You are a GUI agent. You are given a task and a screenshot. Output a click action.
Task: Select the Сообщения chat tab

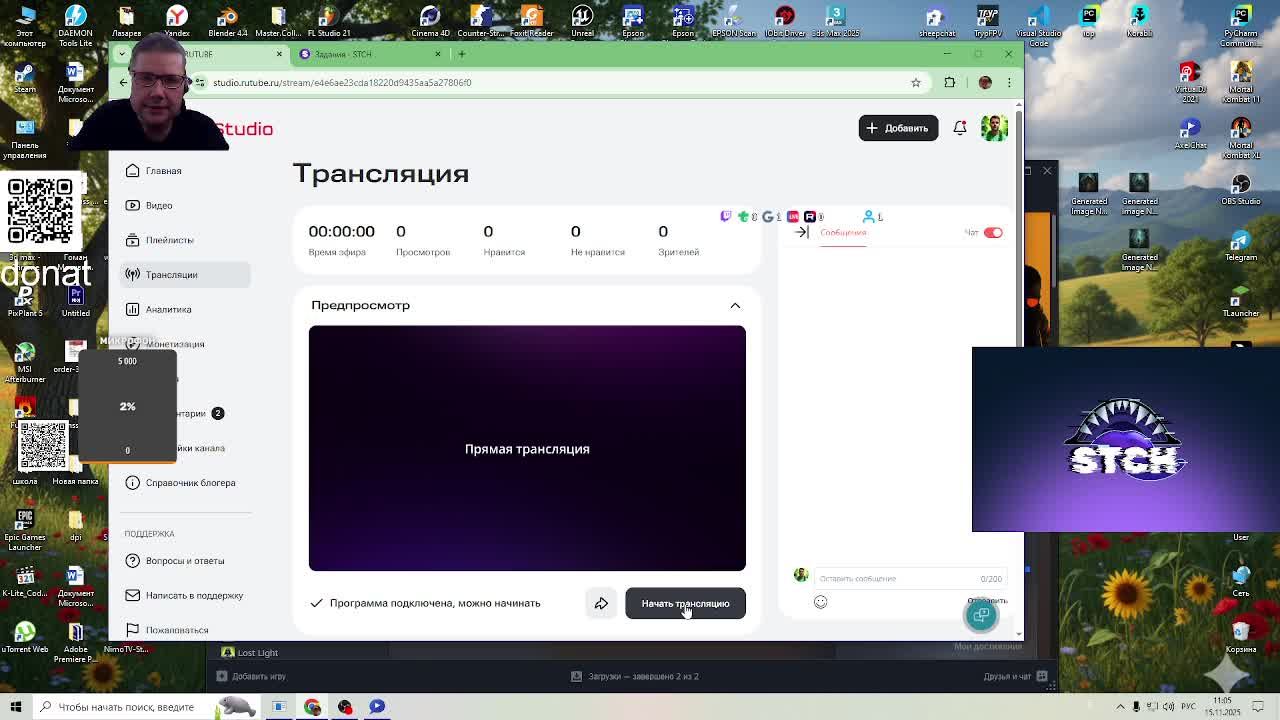coord(843,232)
